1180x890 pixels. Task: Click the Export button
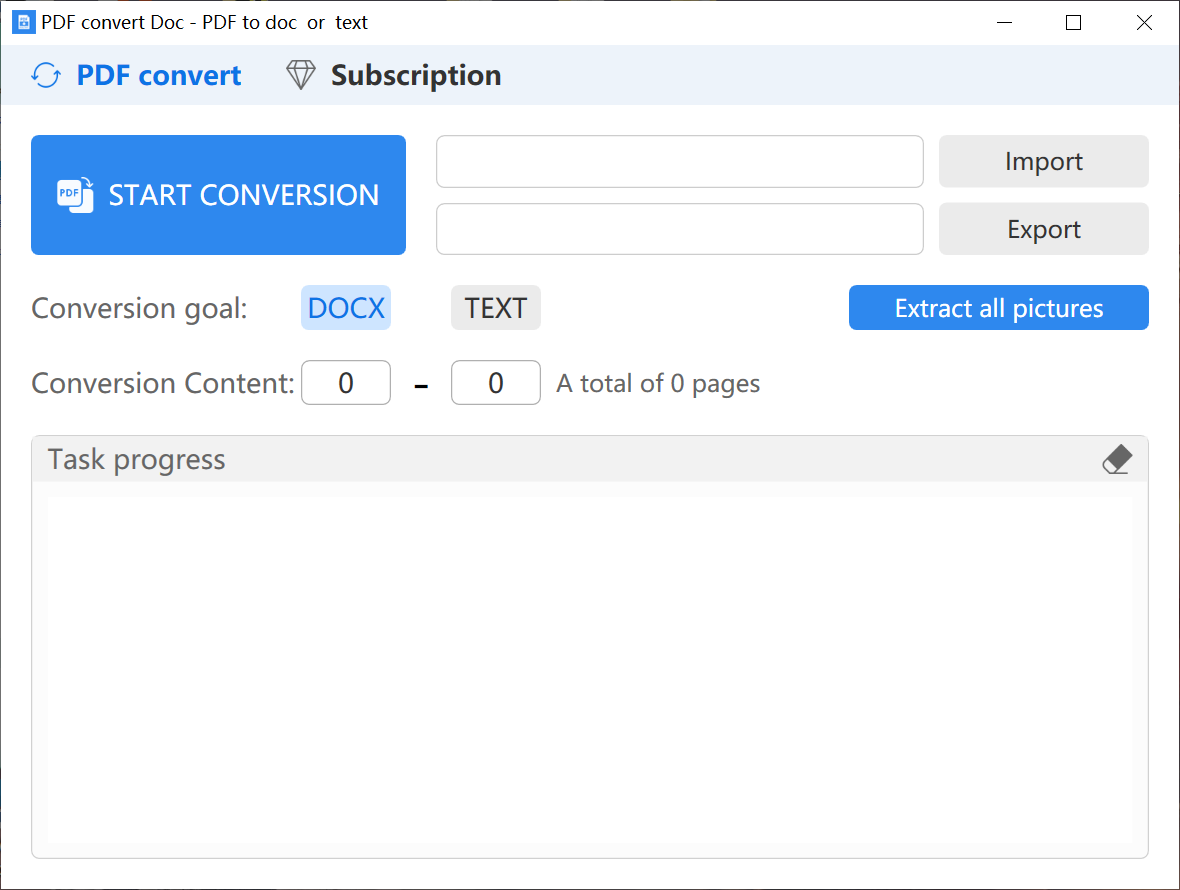click(1043, 230)
